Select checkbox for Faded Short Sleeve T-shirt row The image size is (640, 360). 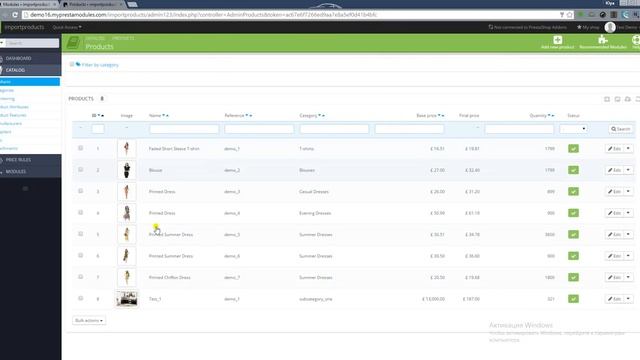tap(80, 148)
